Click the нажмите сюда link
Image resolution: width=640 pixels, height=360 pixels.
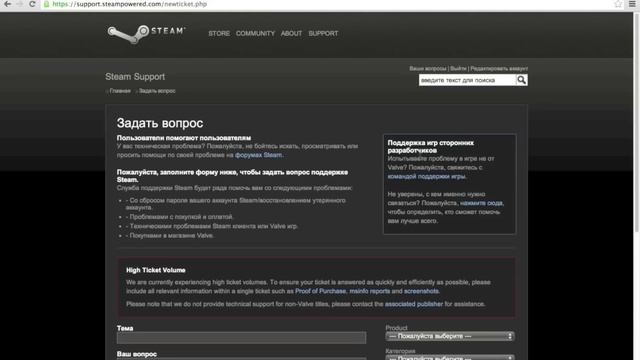tap(482, 203)
